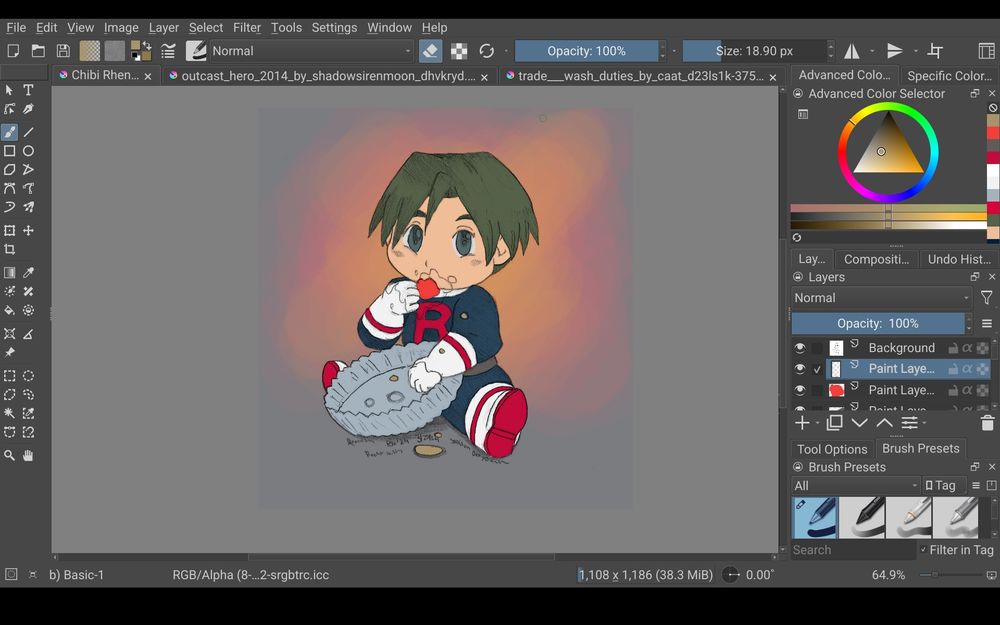The width and height of the screenshot is (1000, 625).
Task: Toggle Preserve Alpha checkerboard button
Action: tap(459, 51)
